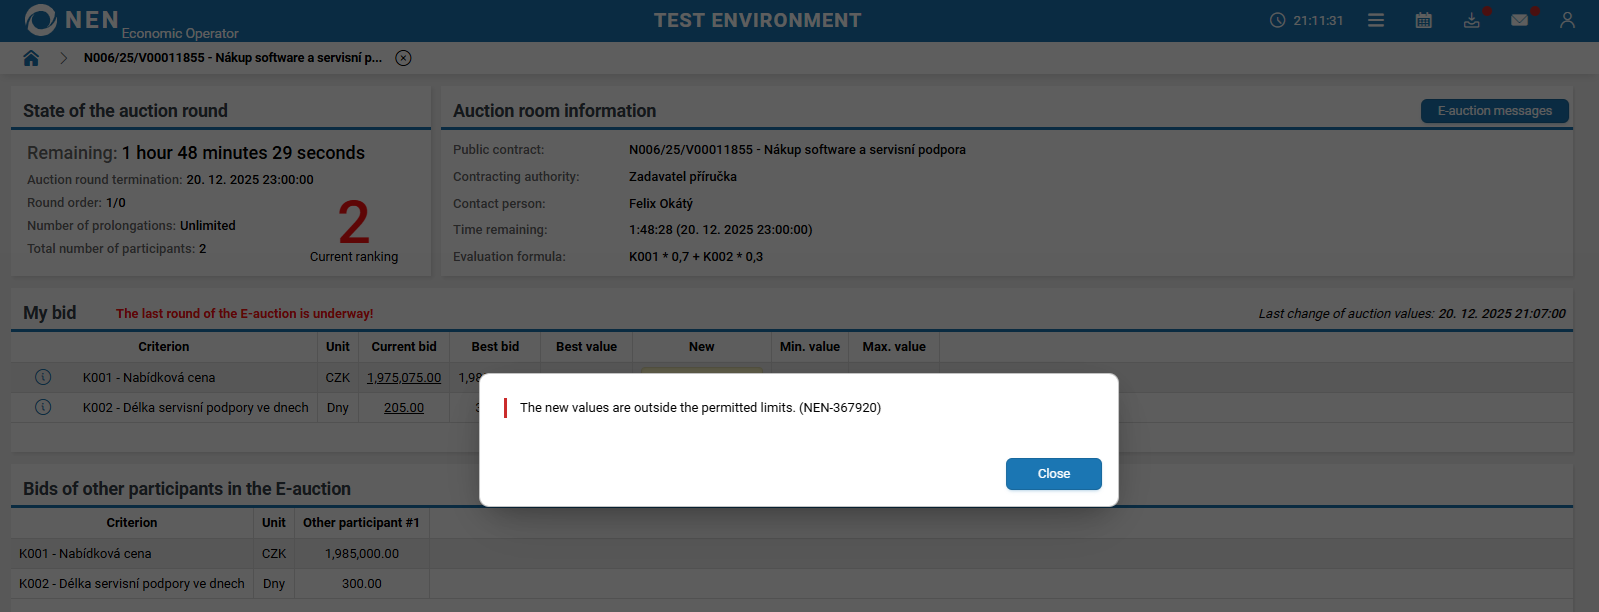Open the current bid 1,975,075.00 link
This screenshot has height=612, width=1599.
(x=403, y=378)
